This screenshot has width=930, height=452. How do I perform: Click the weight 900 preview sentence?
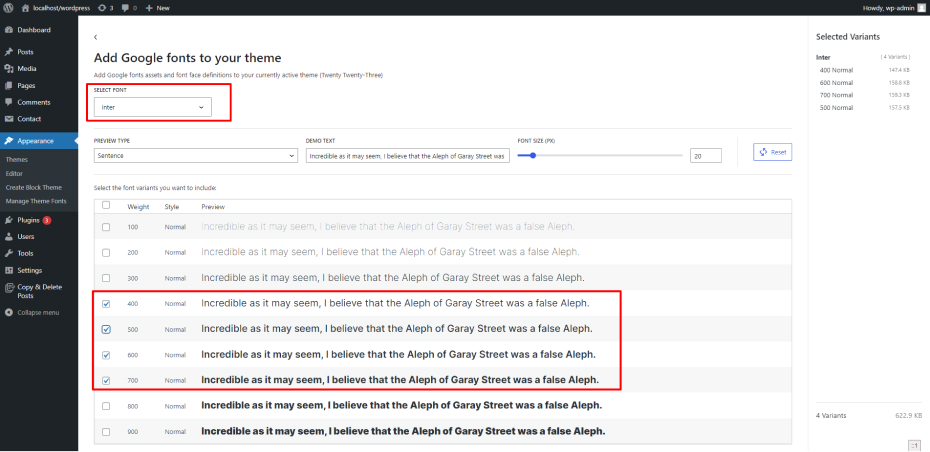pos(403,431)
